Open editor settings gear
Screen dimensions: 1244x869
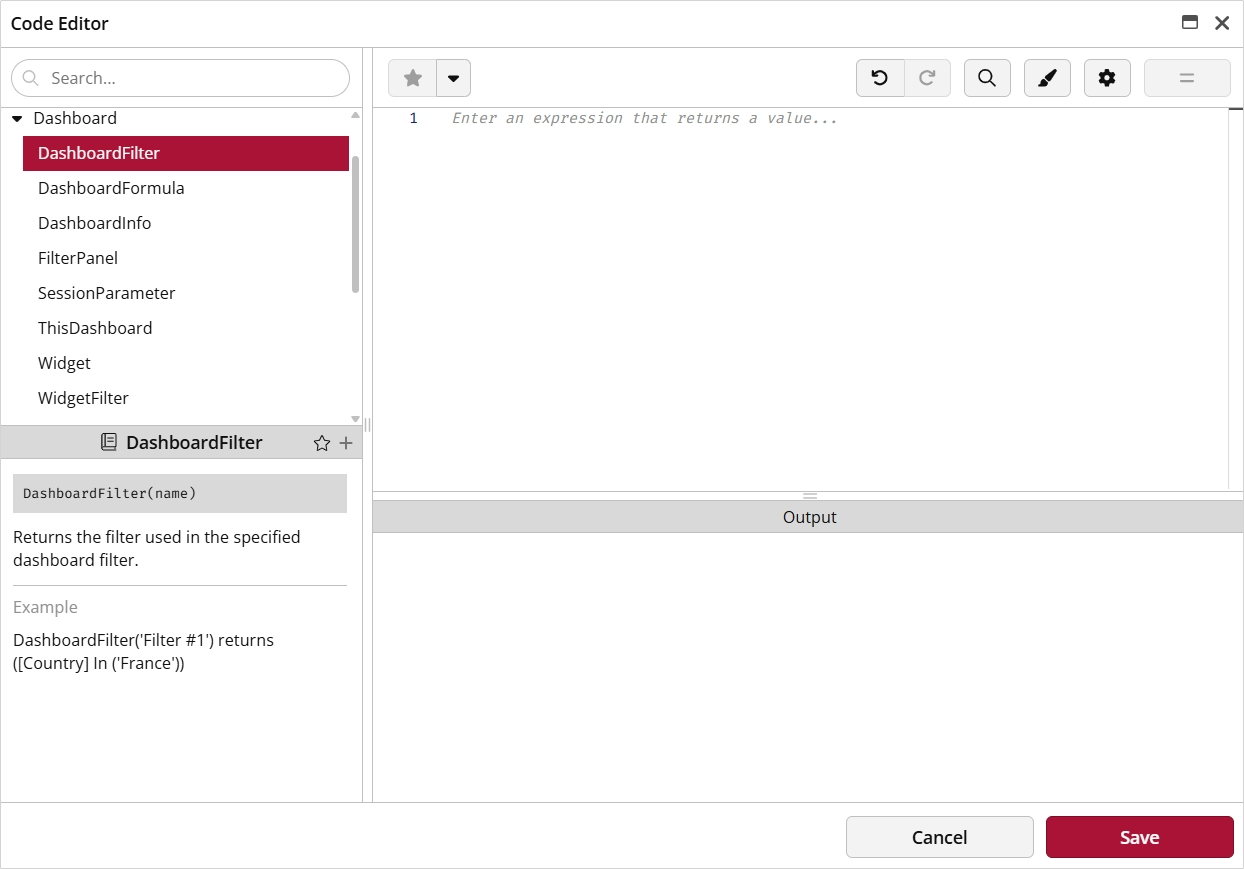coord(1107,78)
